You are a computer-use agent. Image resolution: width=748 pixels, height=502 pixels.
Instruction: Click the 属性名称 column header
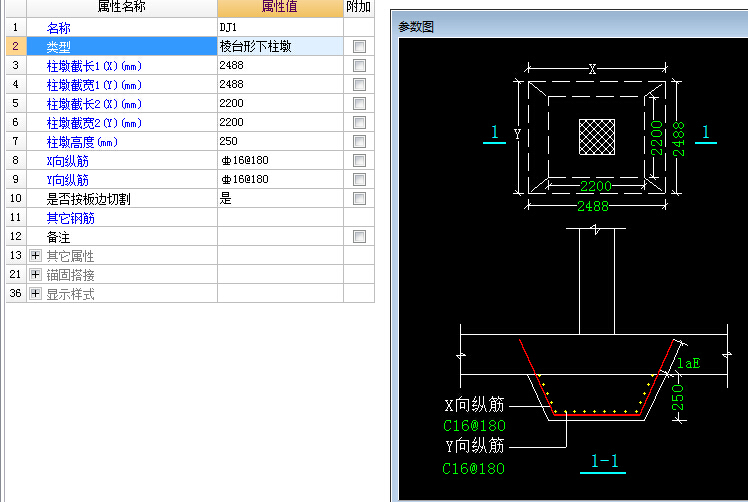(x=122, y=8)
